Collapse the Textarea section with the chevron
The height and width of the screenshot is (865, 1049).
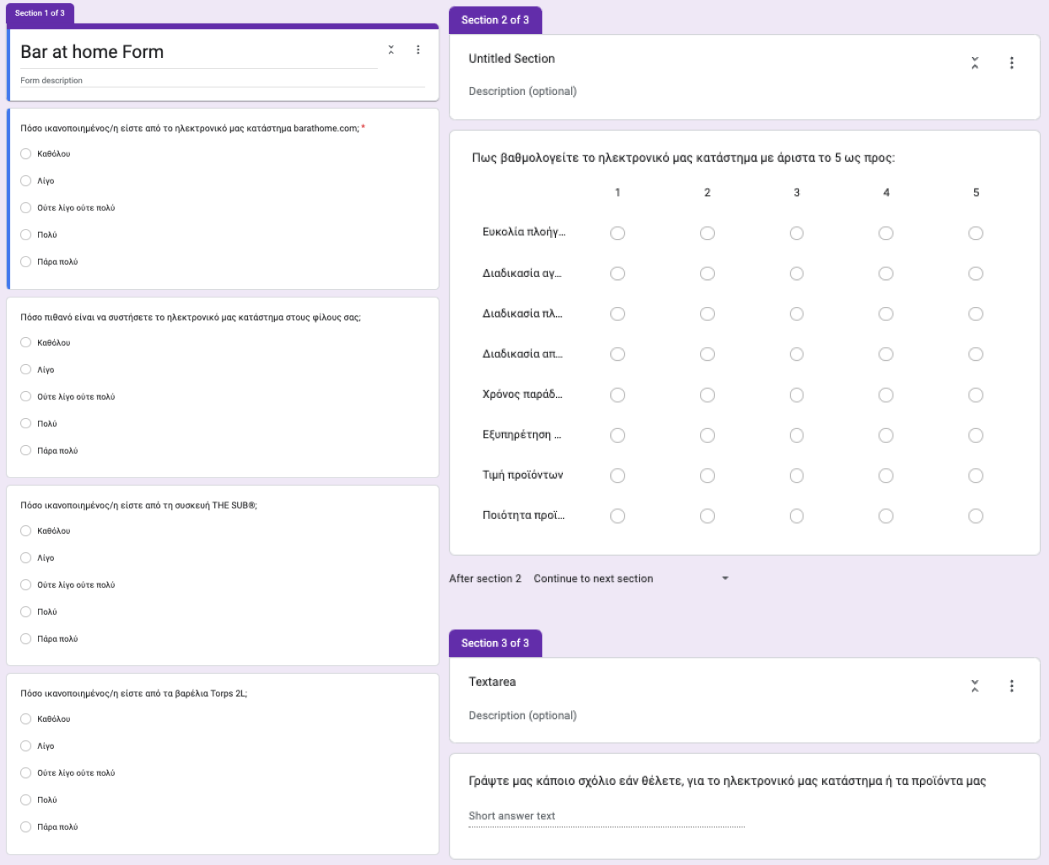pyautogui.click(x=975, y=686)
